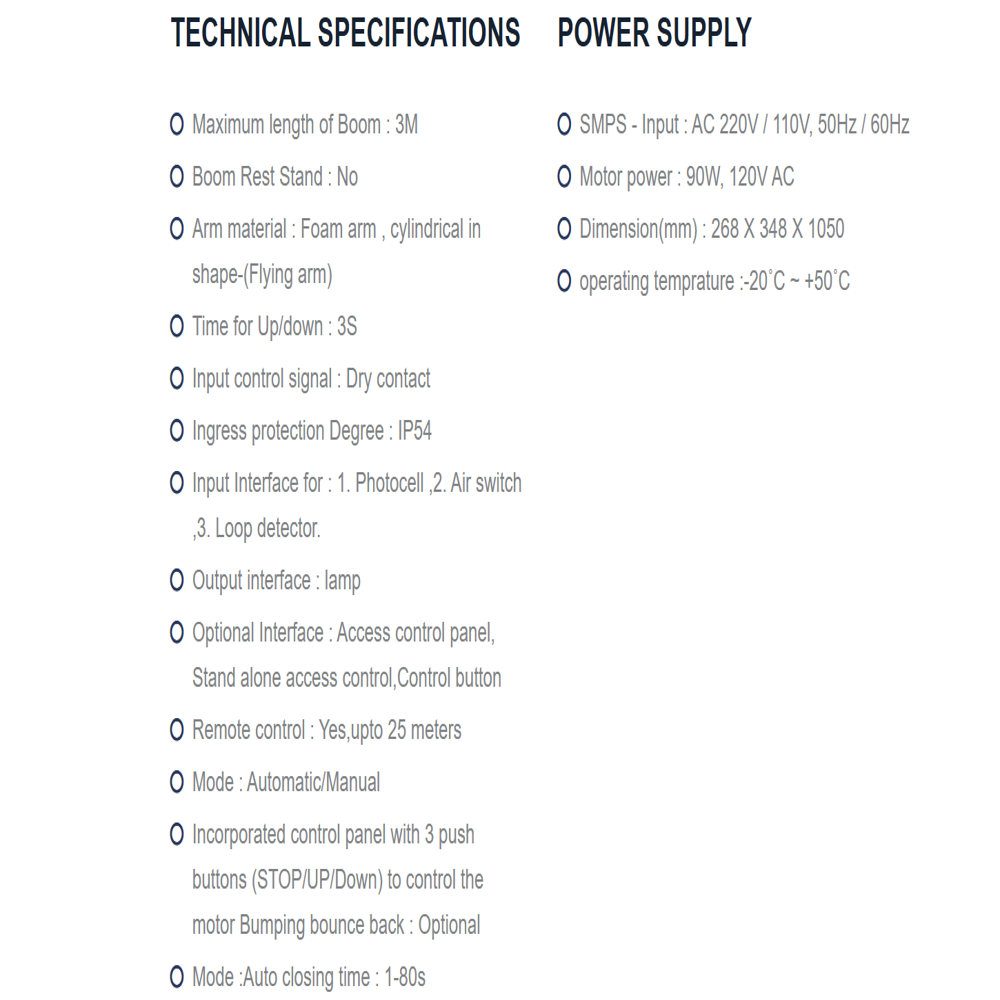This screenshot has height=1000, width=1000.
Task: Click the bullet next to Remote control
Action: 177,730
